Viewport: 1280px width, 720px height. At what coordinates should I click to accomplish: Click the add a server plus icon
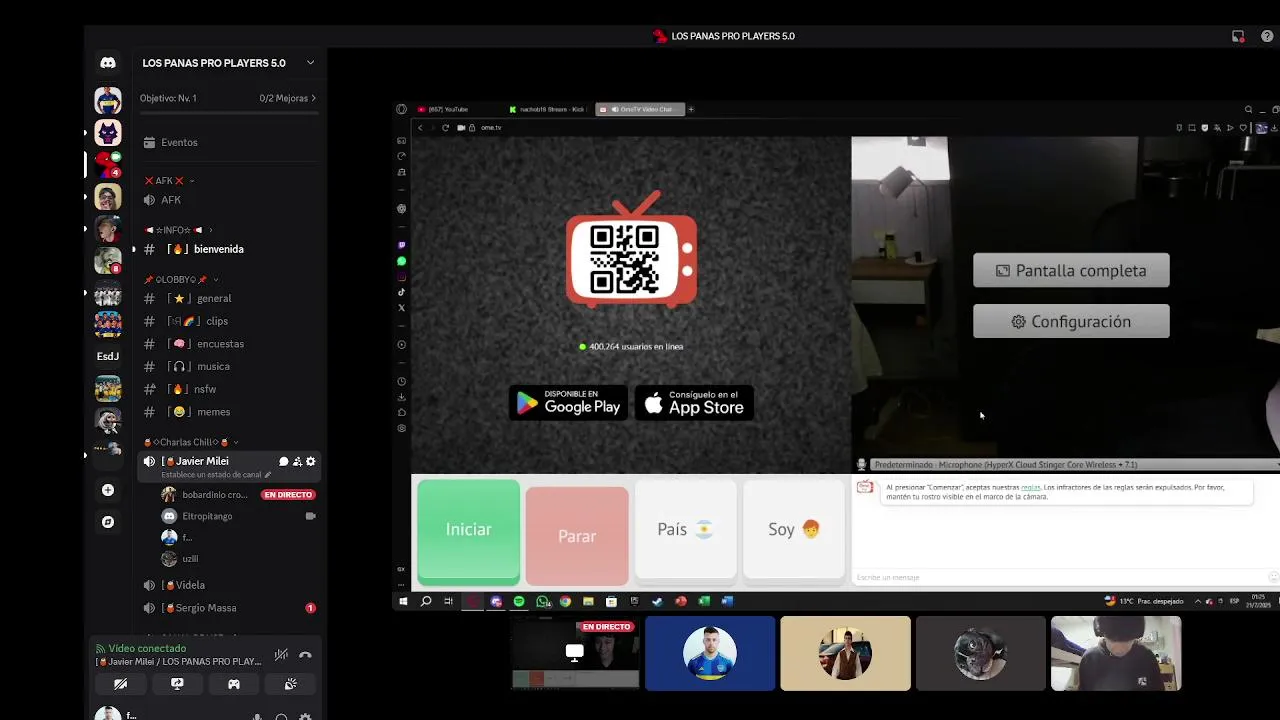[x=108, y=490]
